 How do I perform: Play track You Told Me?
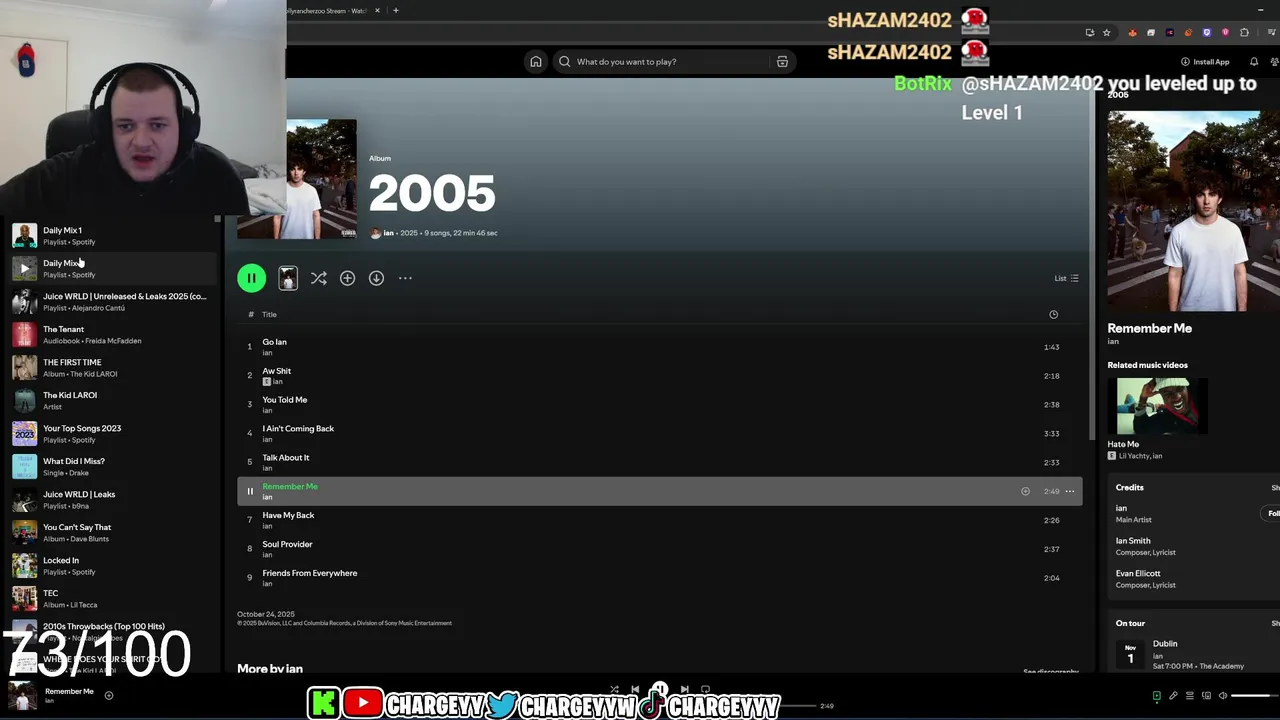pyautogui.click(x=660, y=405)
